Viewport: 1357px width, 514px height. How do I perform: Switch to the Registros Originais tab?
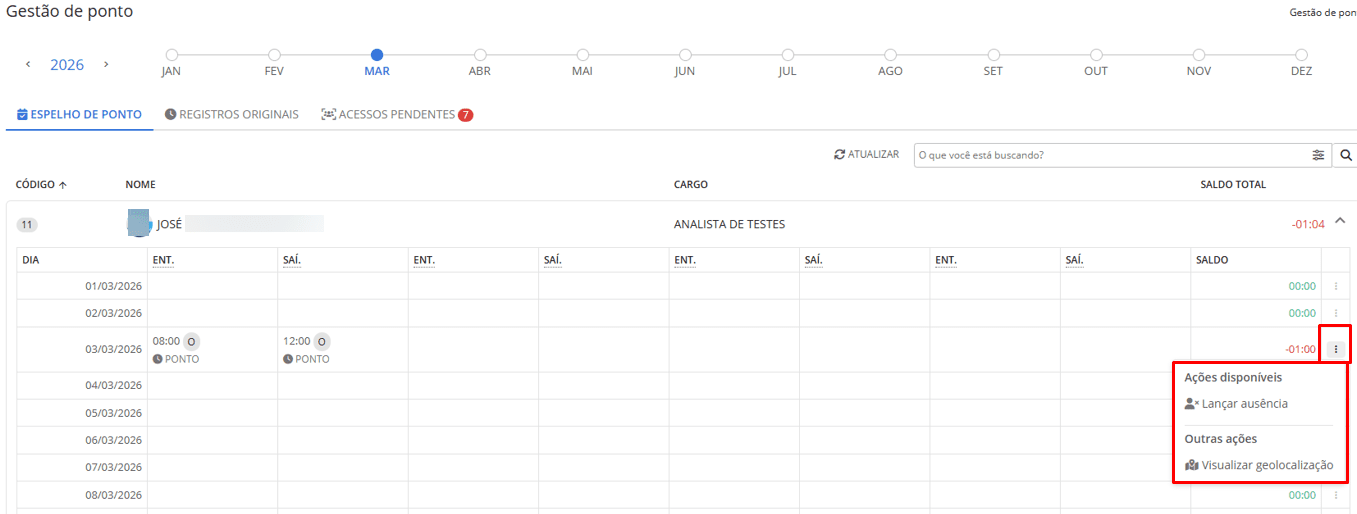[232, 115]
